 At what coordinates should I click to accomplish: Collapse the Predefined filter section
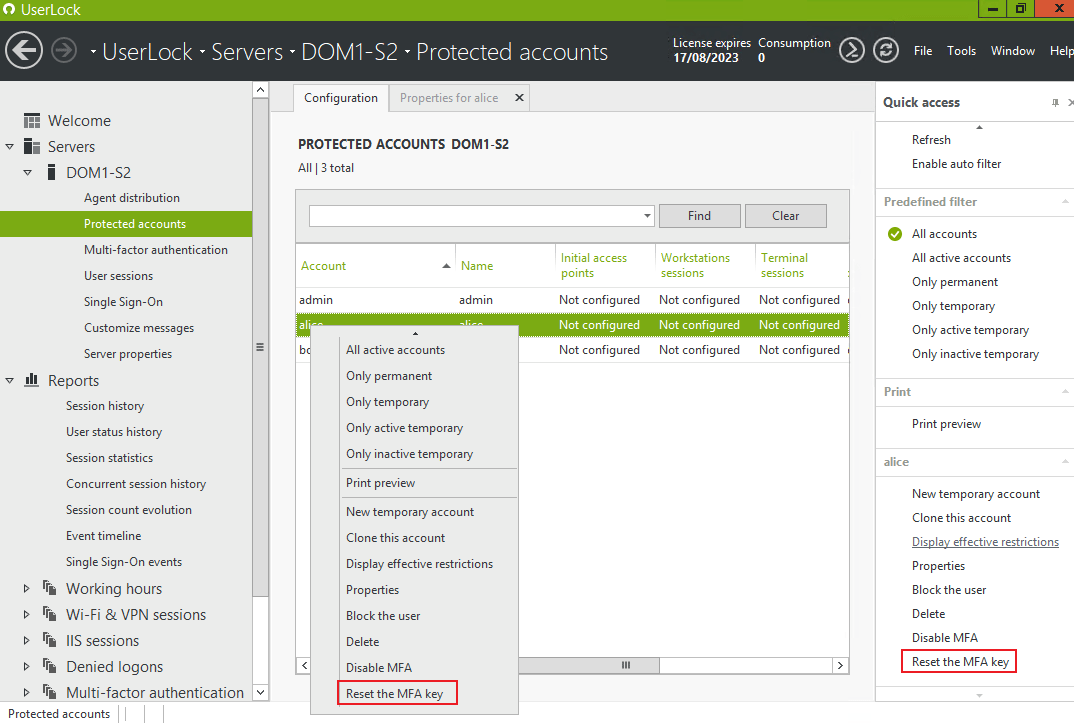pos(1065,201)
